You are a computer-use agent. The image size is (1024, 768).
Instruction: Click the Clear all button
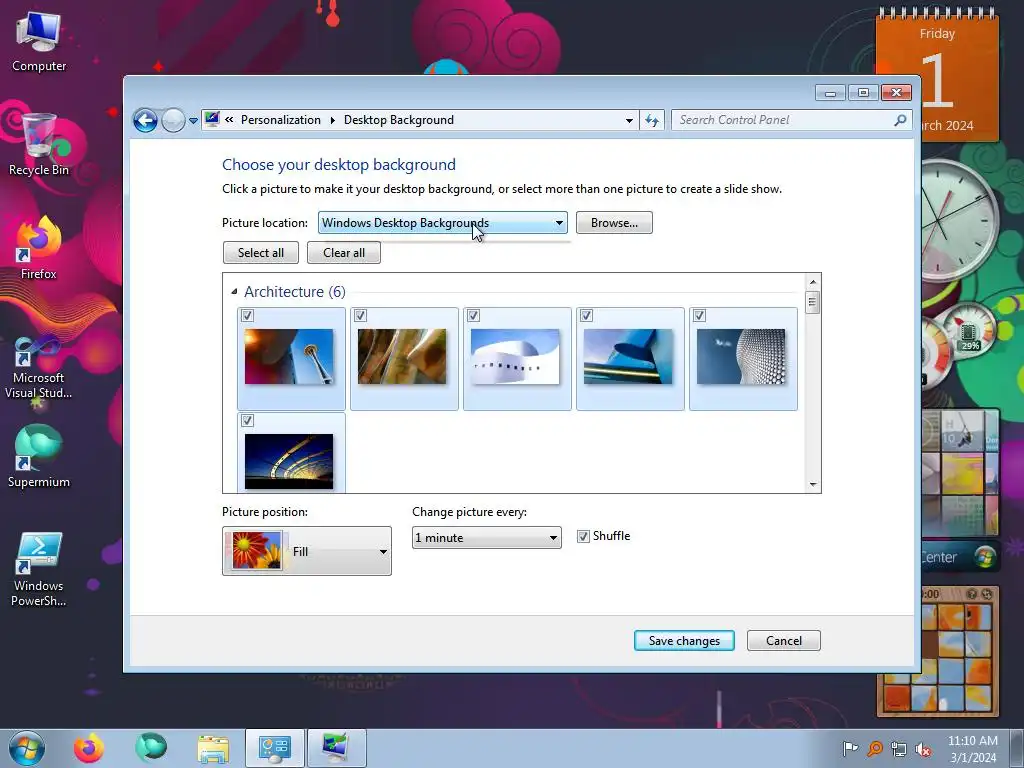point(344,253)
